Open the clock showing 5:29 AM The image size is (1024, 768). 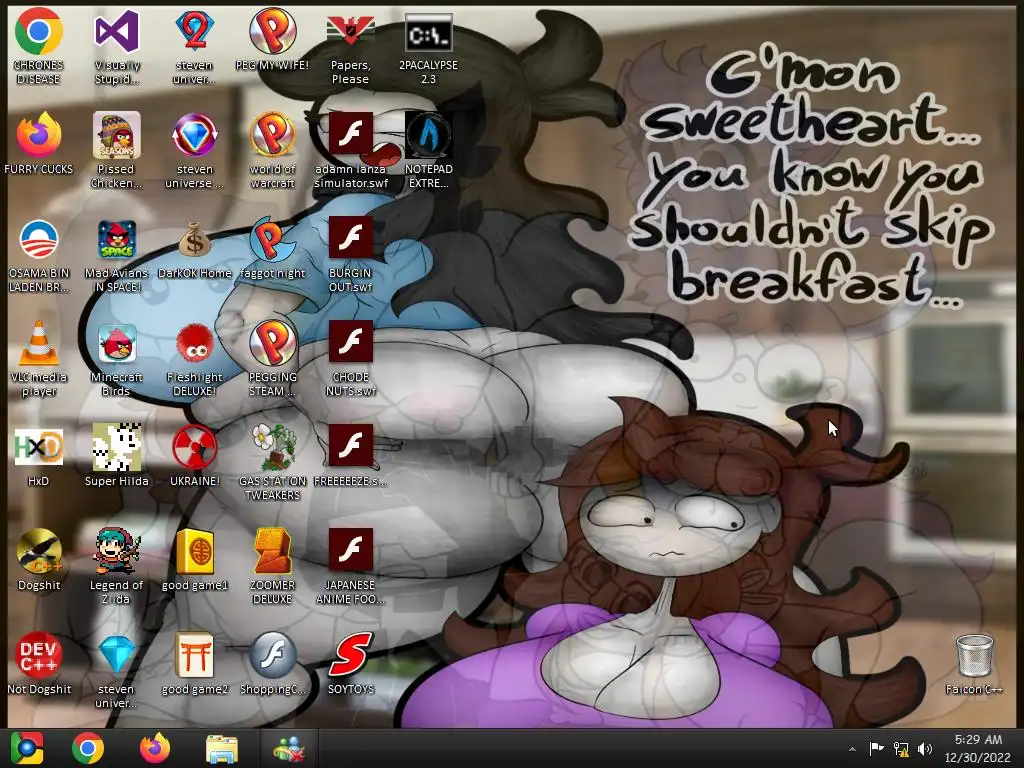(x=978, y=748)
